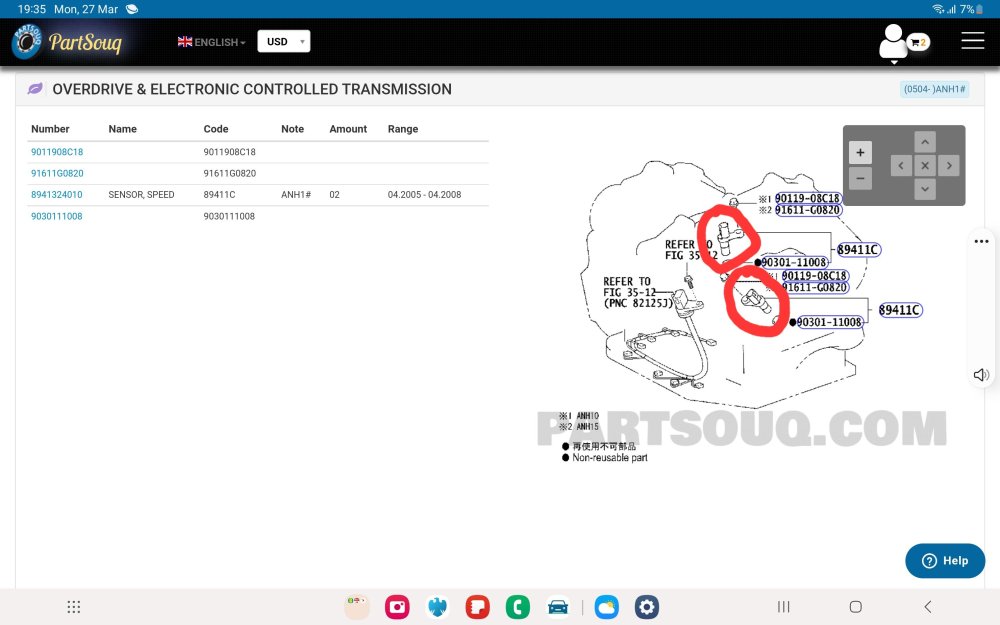The image size is (1000, 625).
Task: Select the upper 90301-11008 diagram callout
Action: pos(793,262)
